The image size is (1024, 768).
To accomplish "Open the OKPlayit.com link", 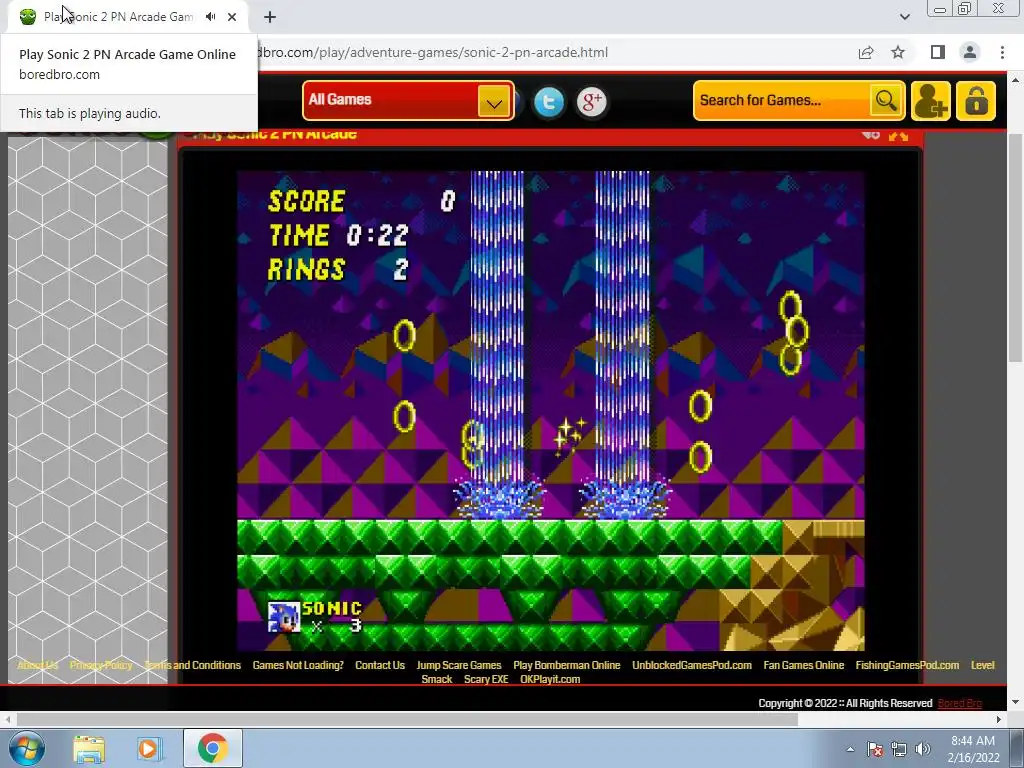I will tap(550, 679).
